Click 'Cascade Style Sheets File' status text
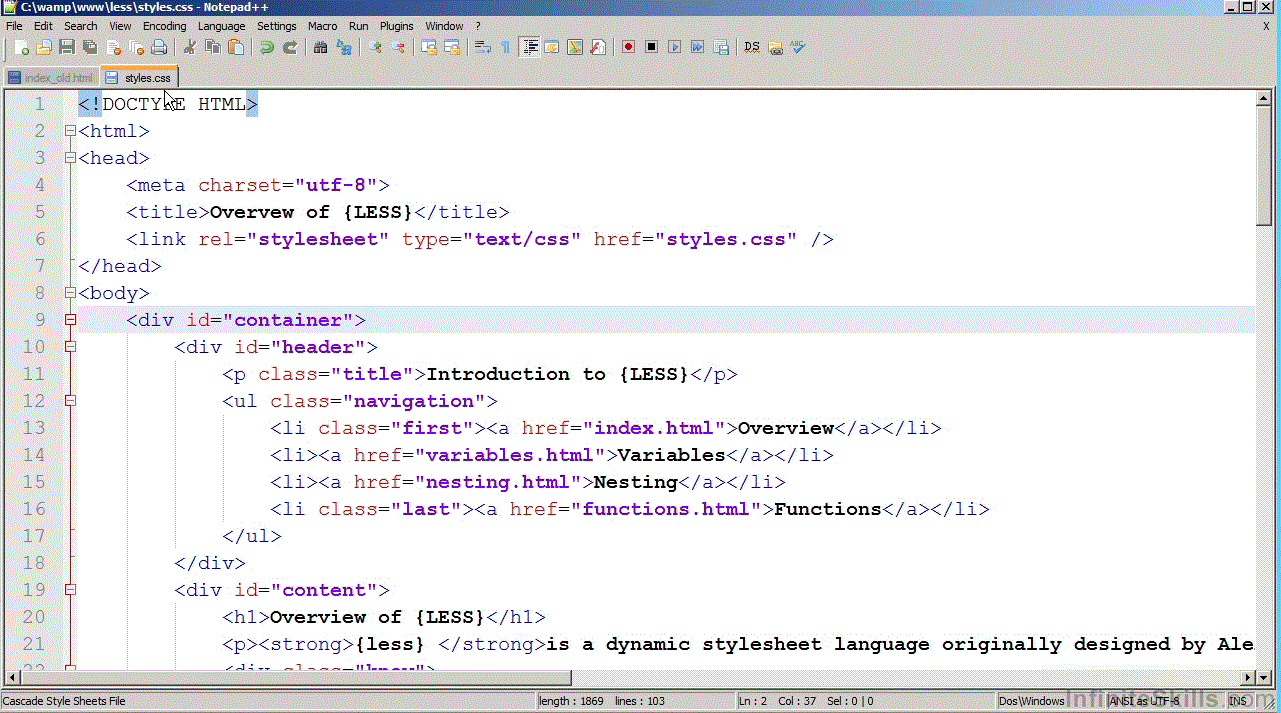Viewport: 1281px width, 713px height. tap(65, 701)
